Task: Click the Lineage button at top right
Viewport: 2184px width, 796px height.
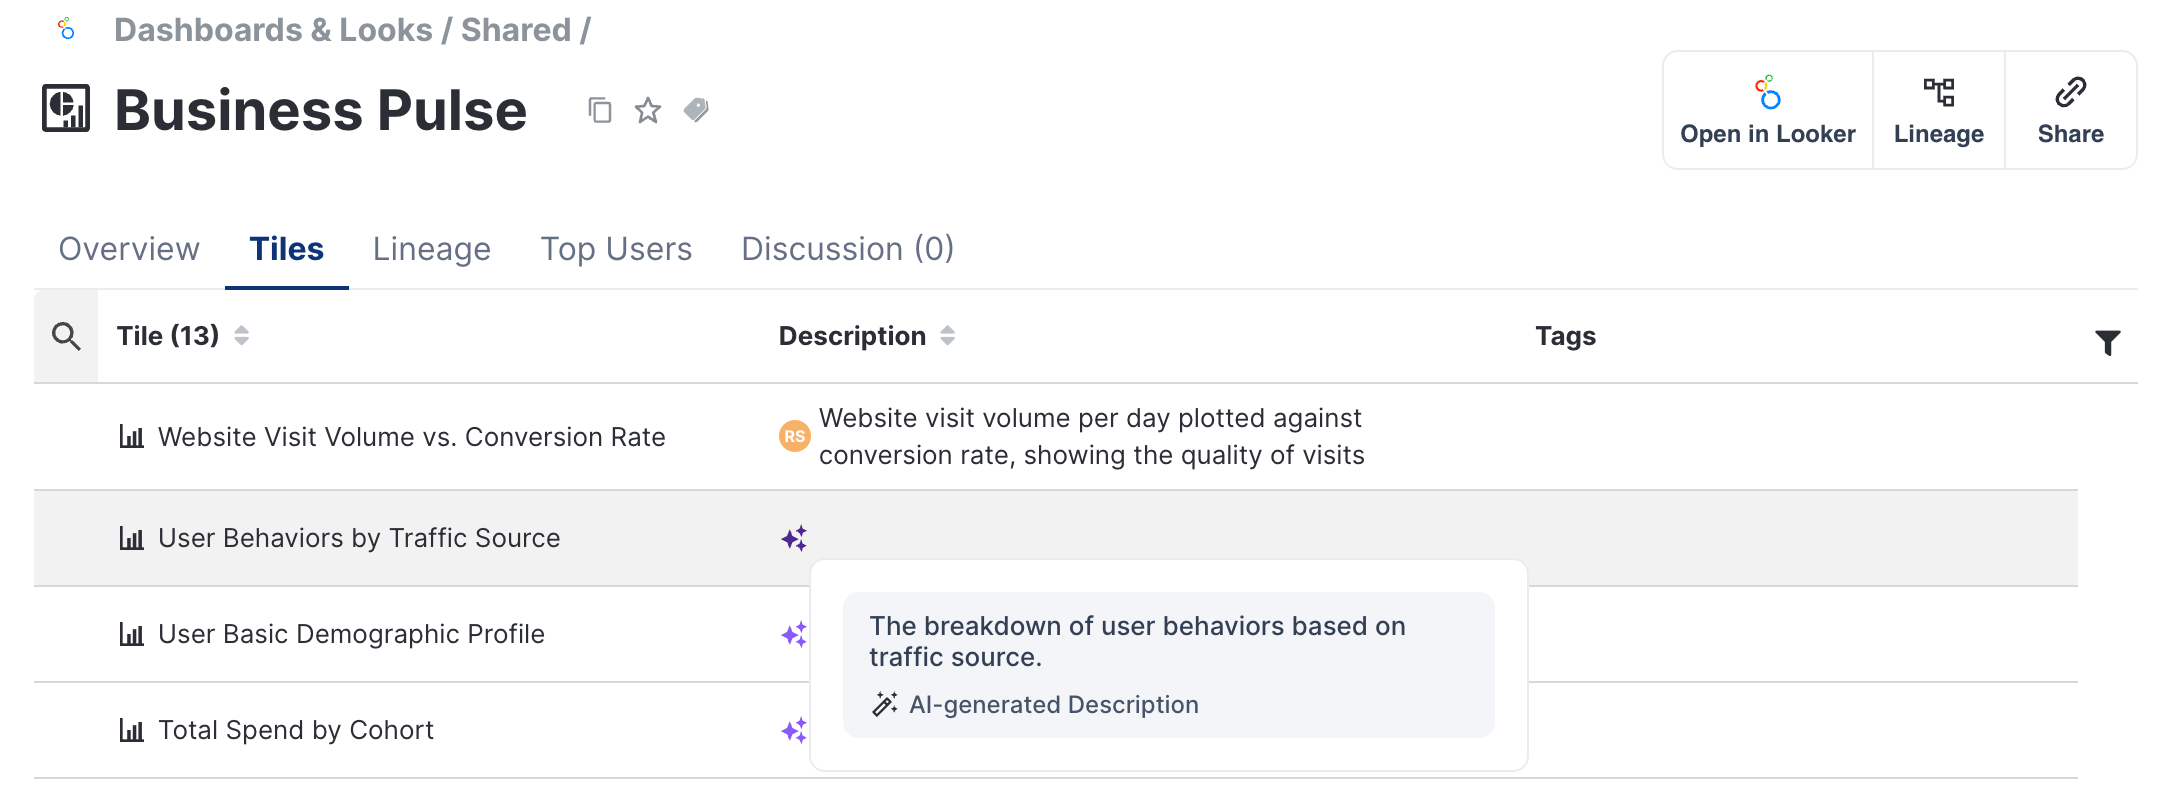Action: 1938,111
